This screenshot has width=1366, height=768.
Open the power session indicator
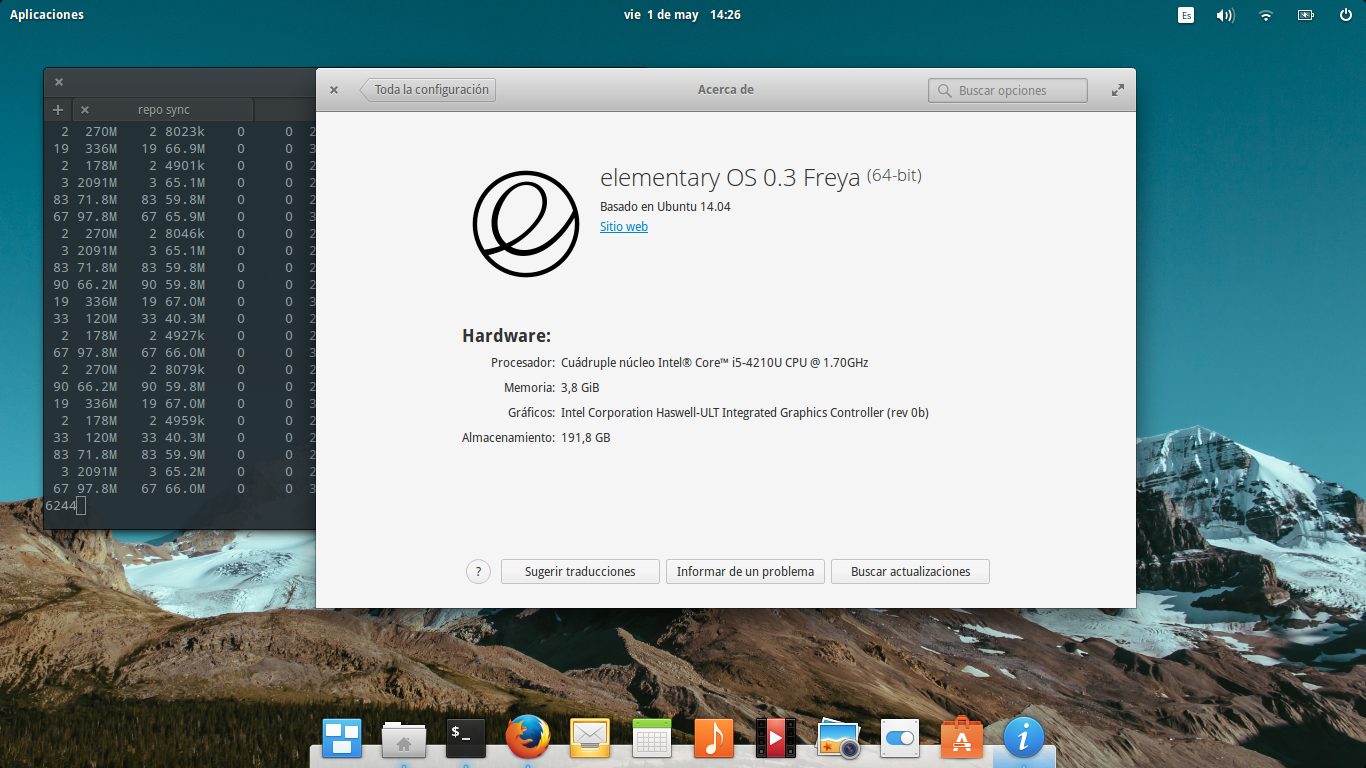click(x=1346, y=15)
